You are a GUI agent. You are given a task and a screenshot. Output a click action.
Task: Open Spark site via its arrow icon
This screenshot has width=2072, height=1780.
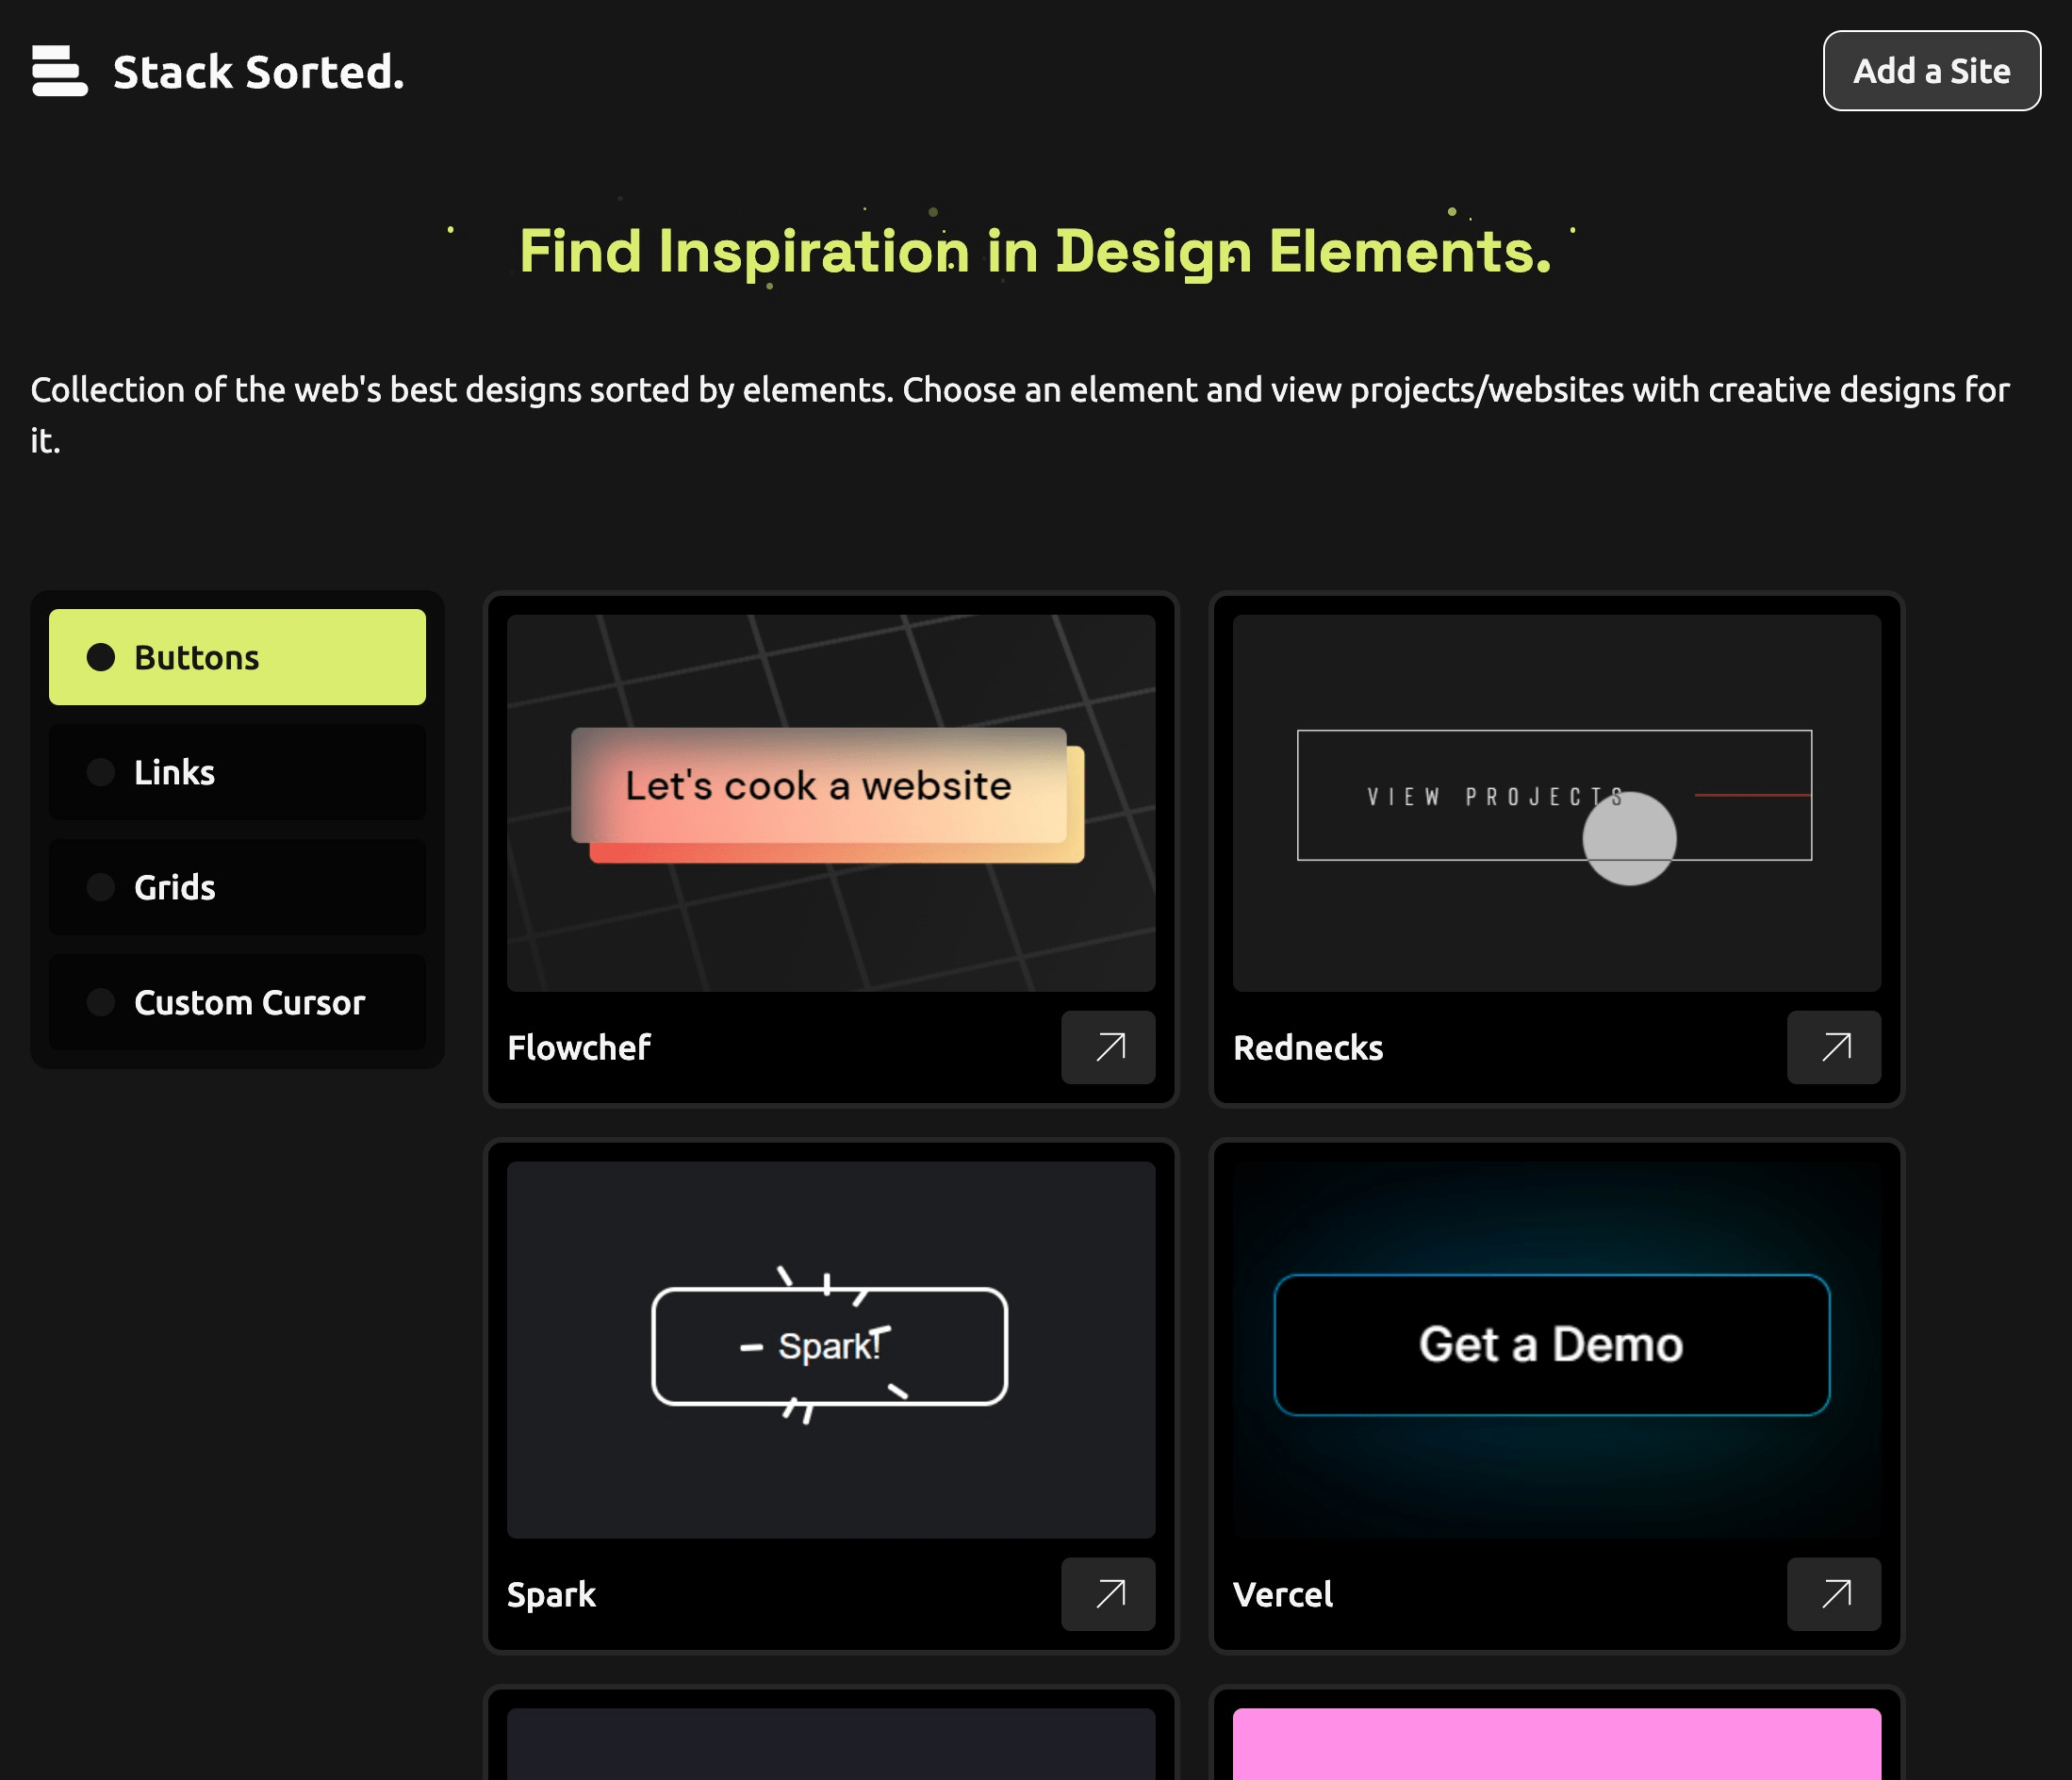click(x=1108, y=1594)
